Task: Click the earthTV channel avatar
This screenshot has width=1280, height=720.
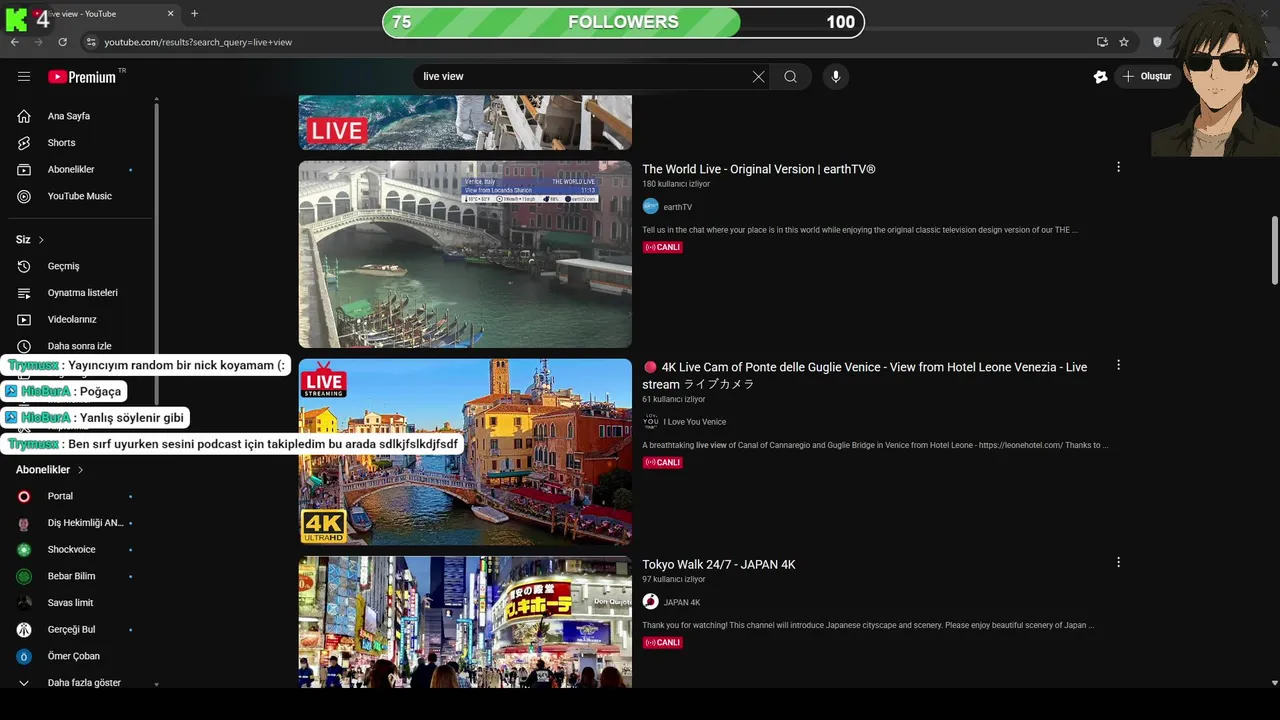Action: point(650,206)
